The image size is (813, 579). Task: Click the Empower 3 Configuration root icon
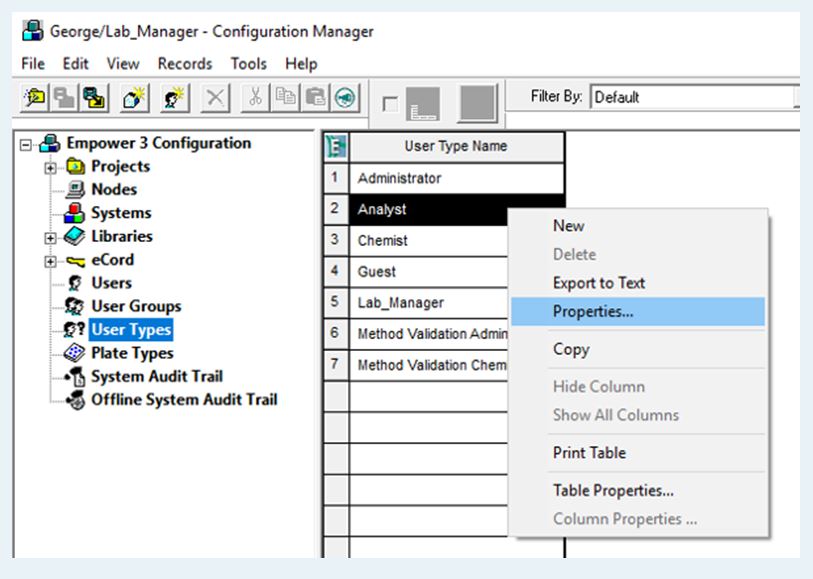click(x=50, y=143)
